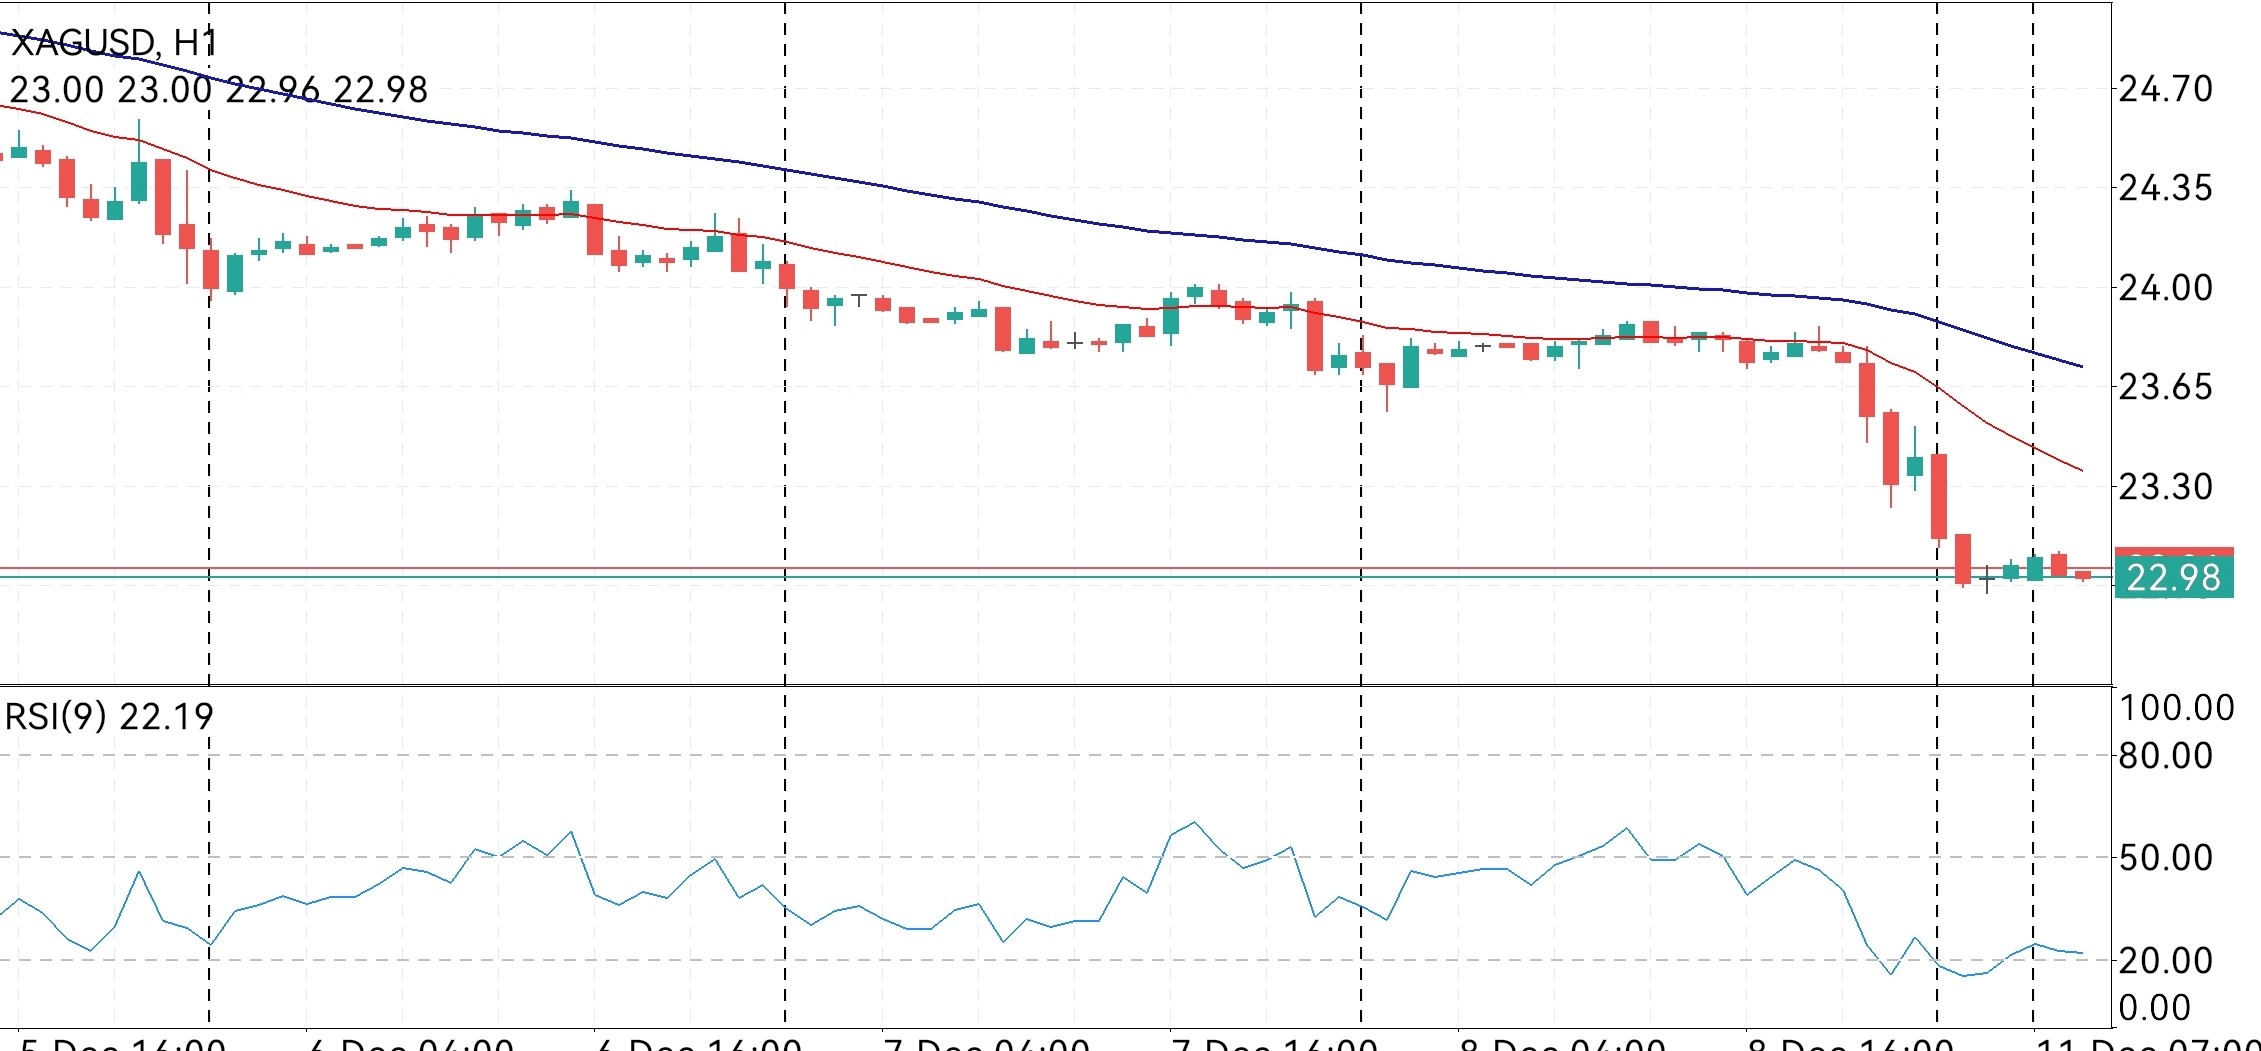2261x1051 pixels.
Task: Click the 24.35 price scale label
Action: pos(2166,188)
